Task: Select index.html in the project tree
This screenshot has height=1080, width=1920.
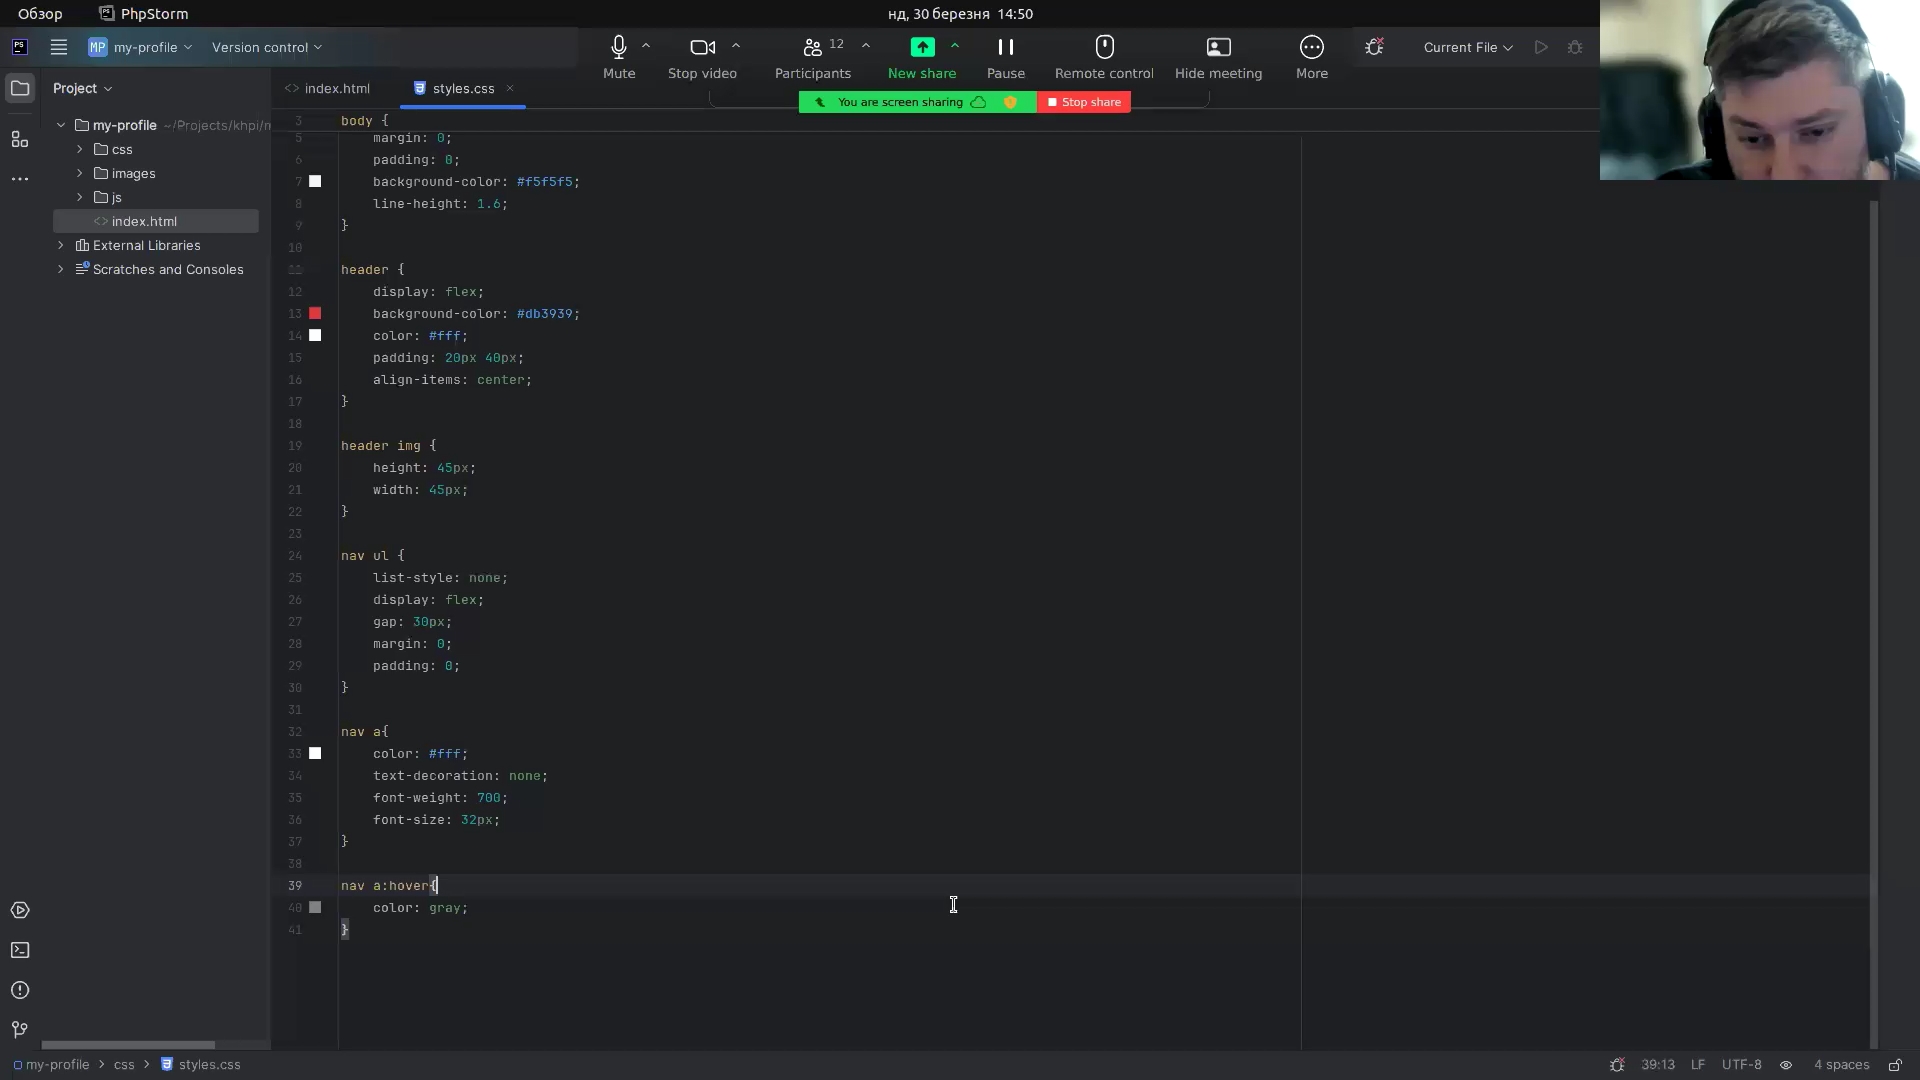Action: (x=144, y=221)
